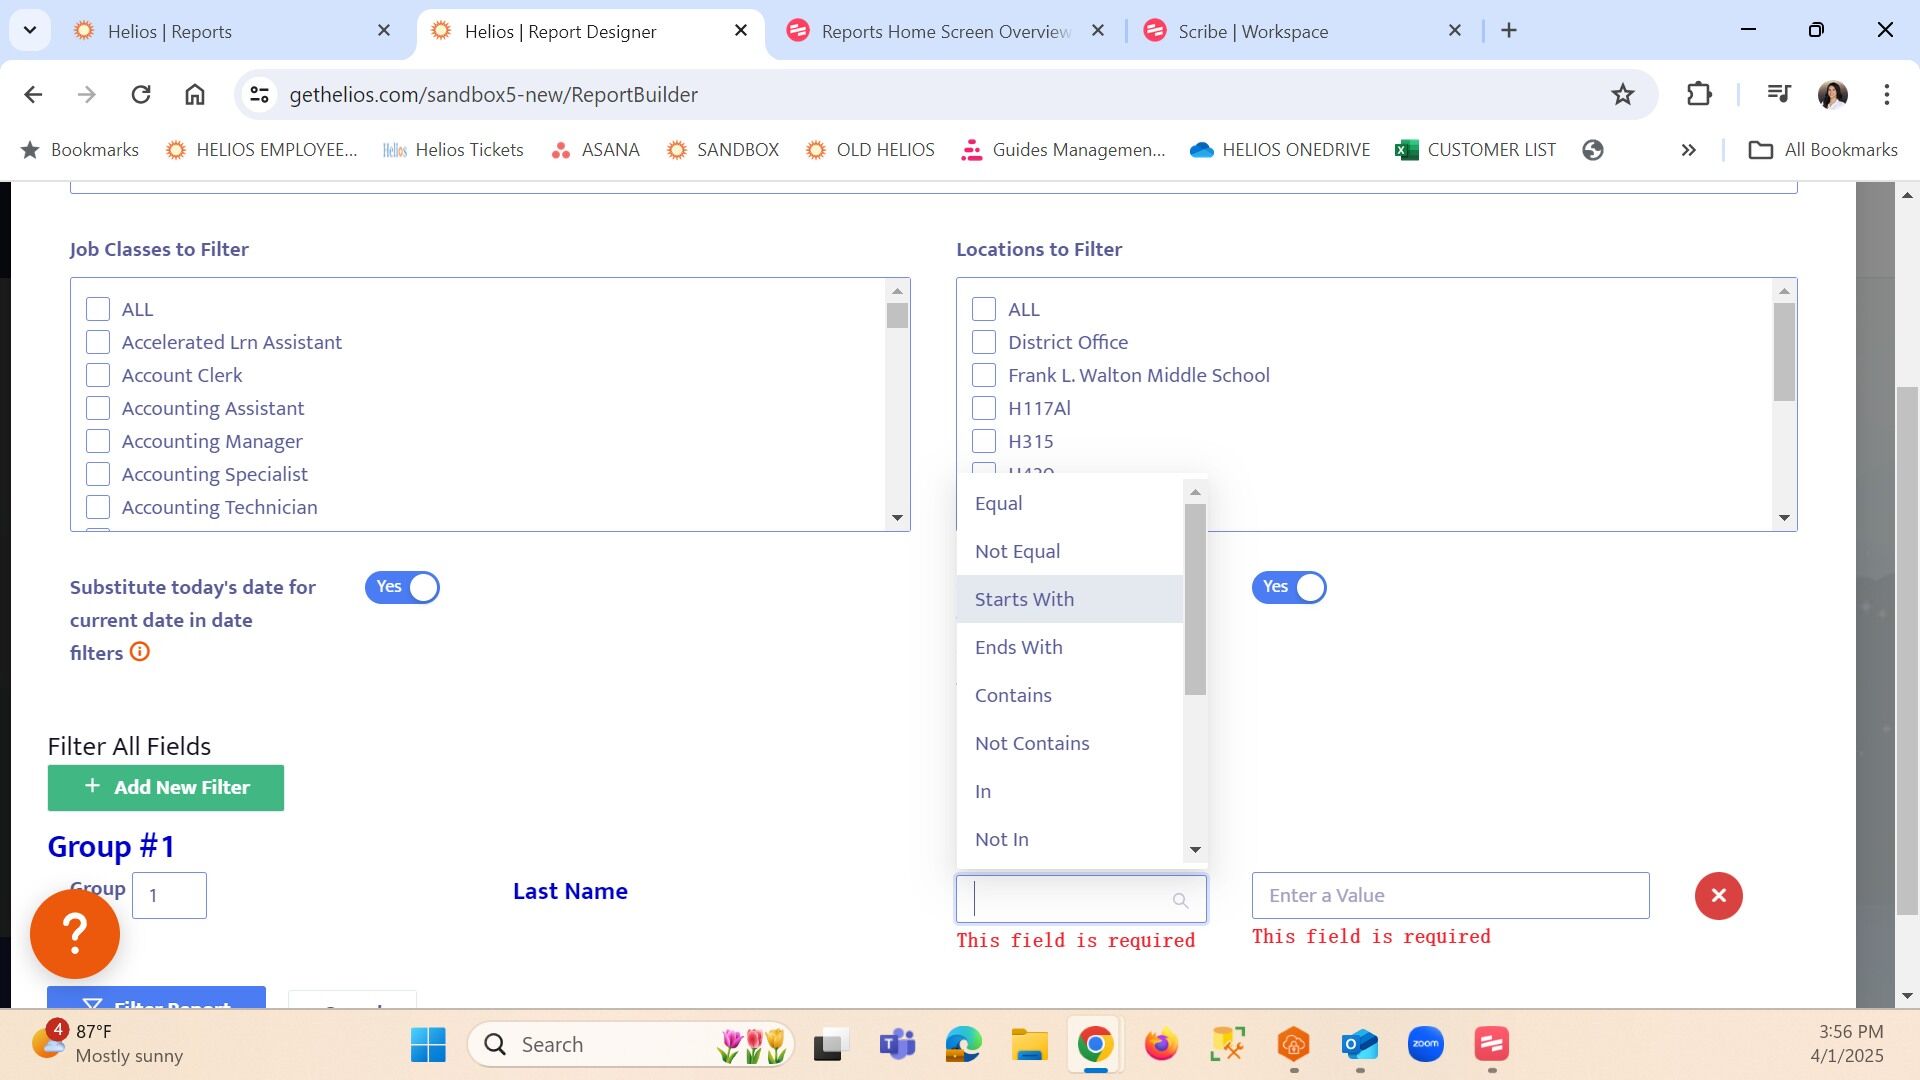
Task: Bookmark this page with the star icon
Action: [x=1622, y=94]
